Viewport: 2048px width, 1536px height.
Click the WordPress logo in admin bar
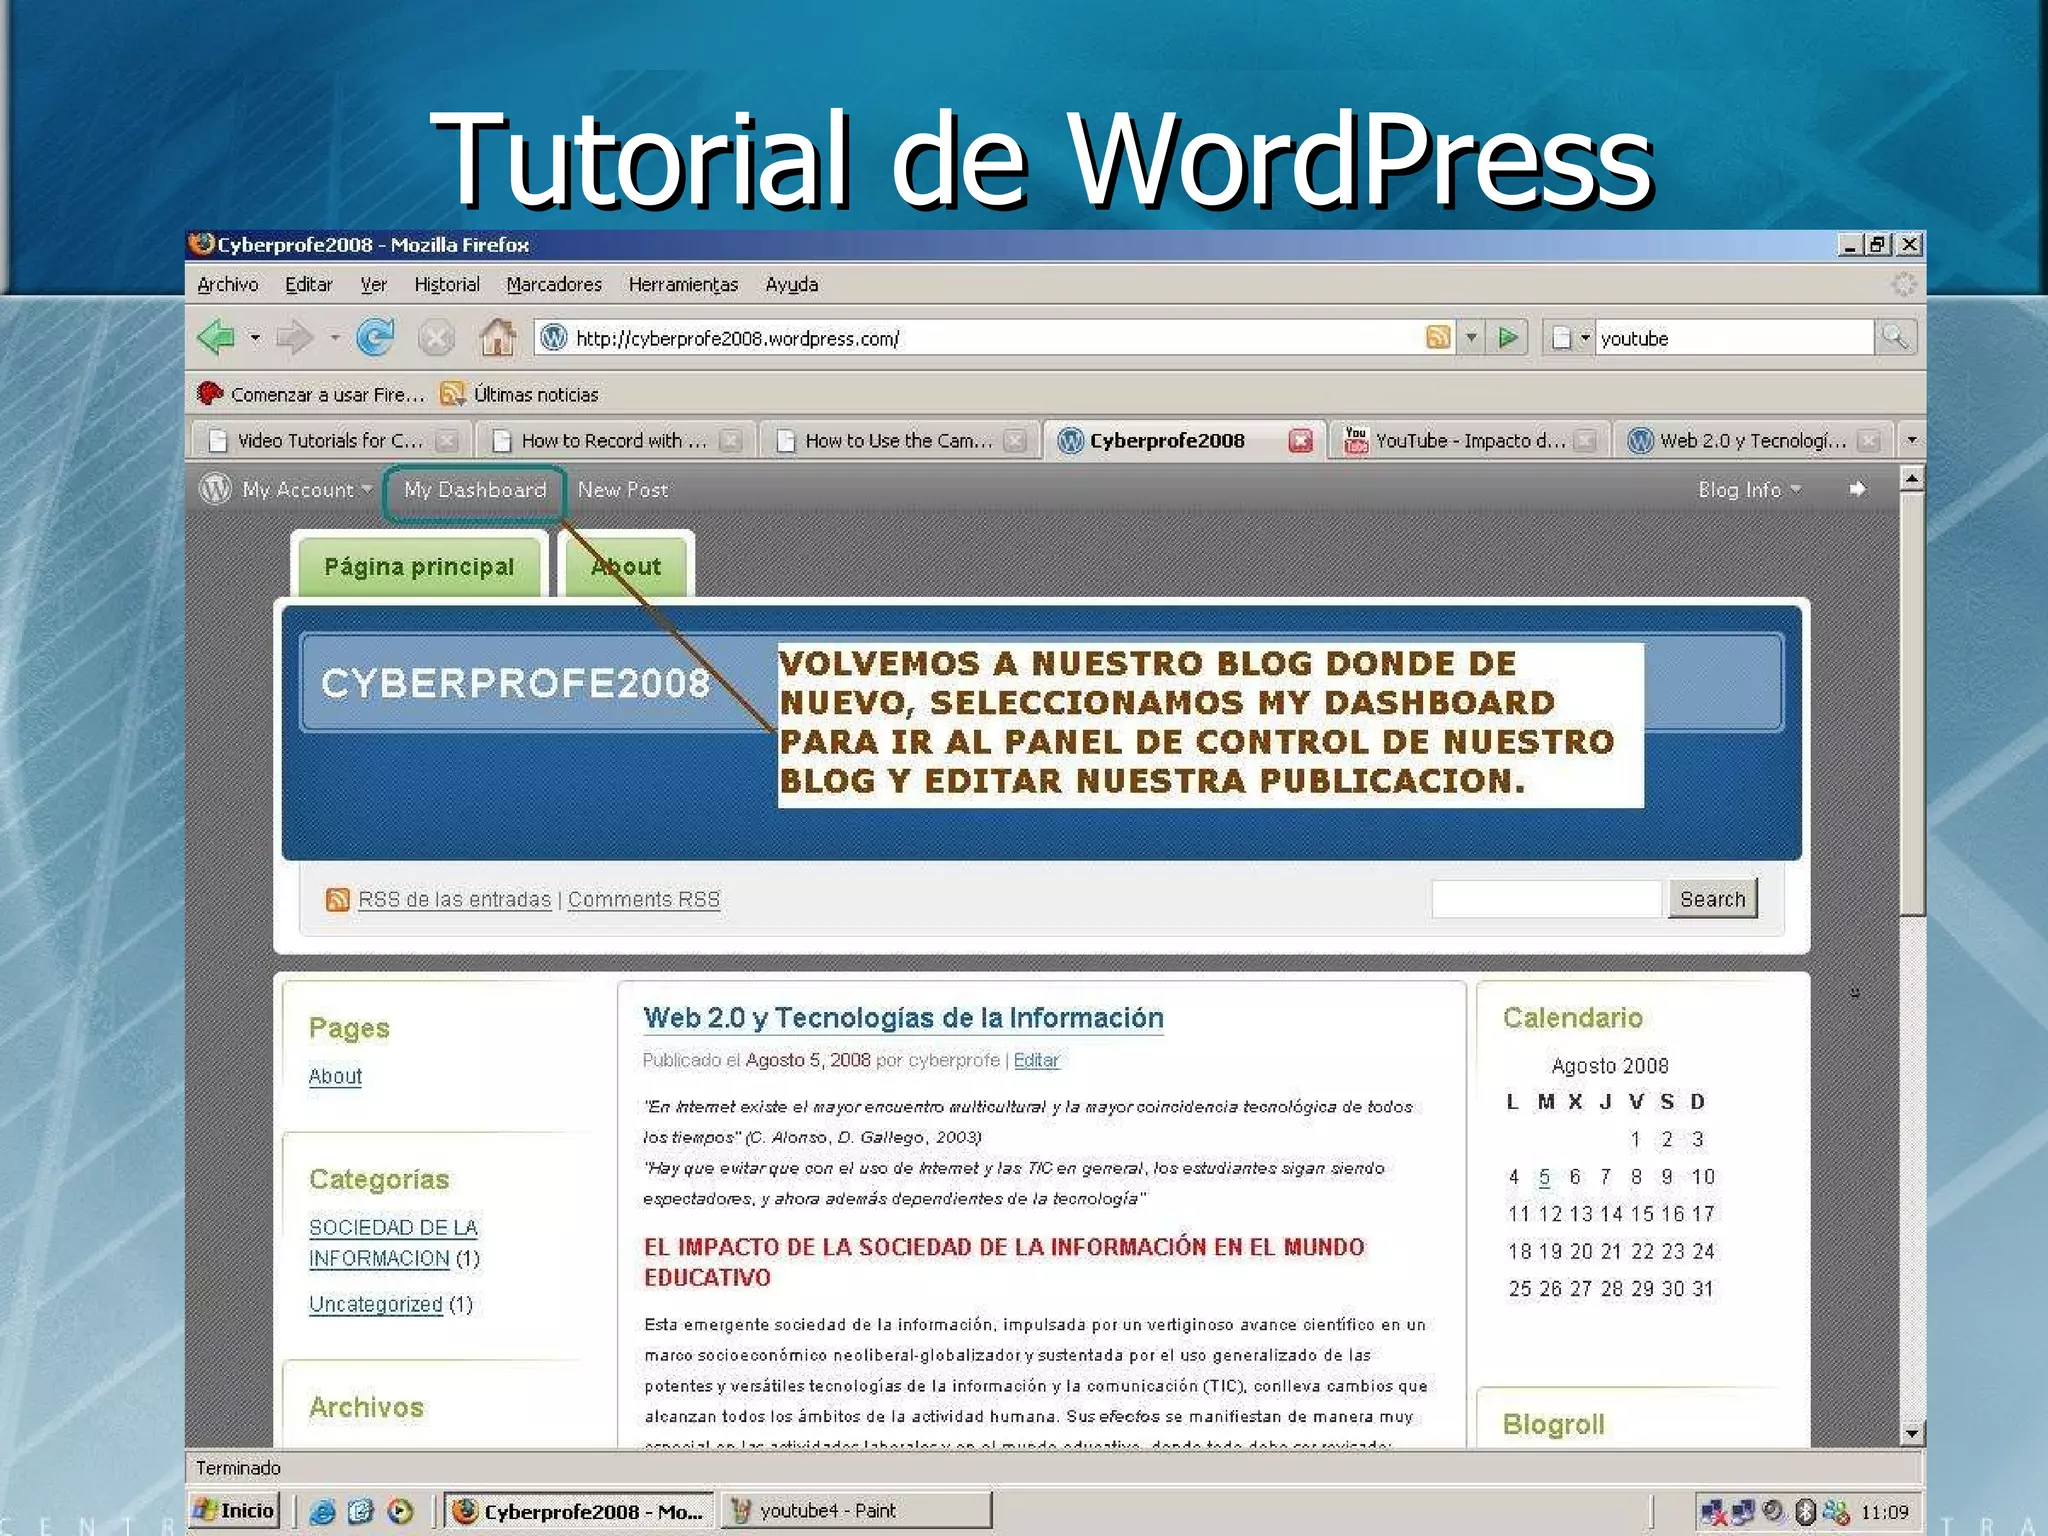pyautogui.click(x=215, y=489)
